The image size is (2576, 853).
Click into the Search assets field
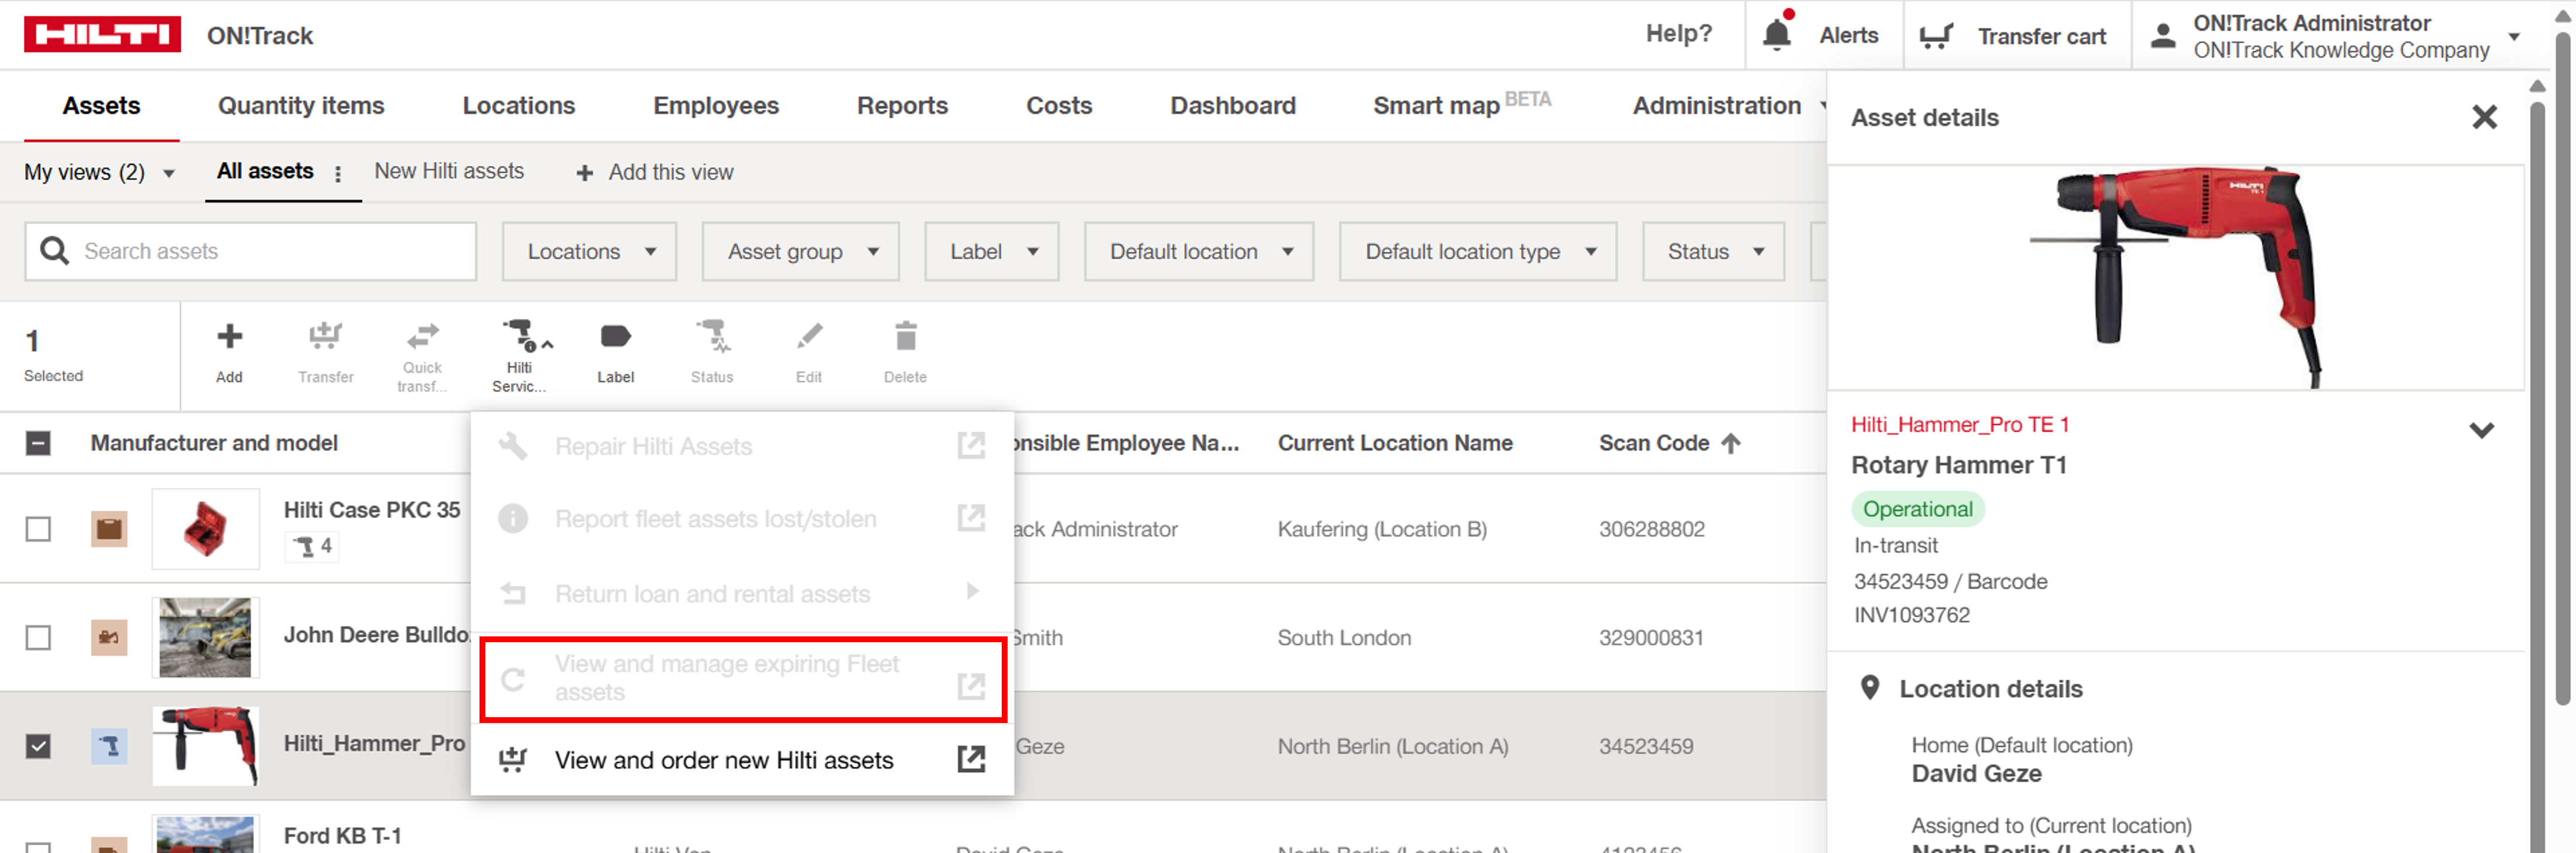coord(251,251)
